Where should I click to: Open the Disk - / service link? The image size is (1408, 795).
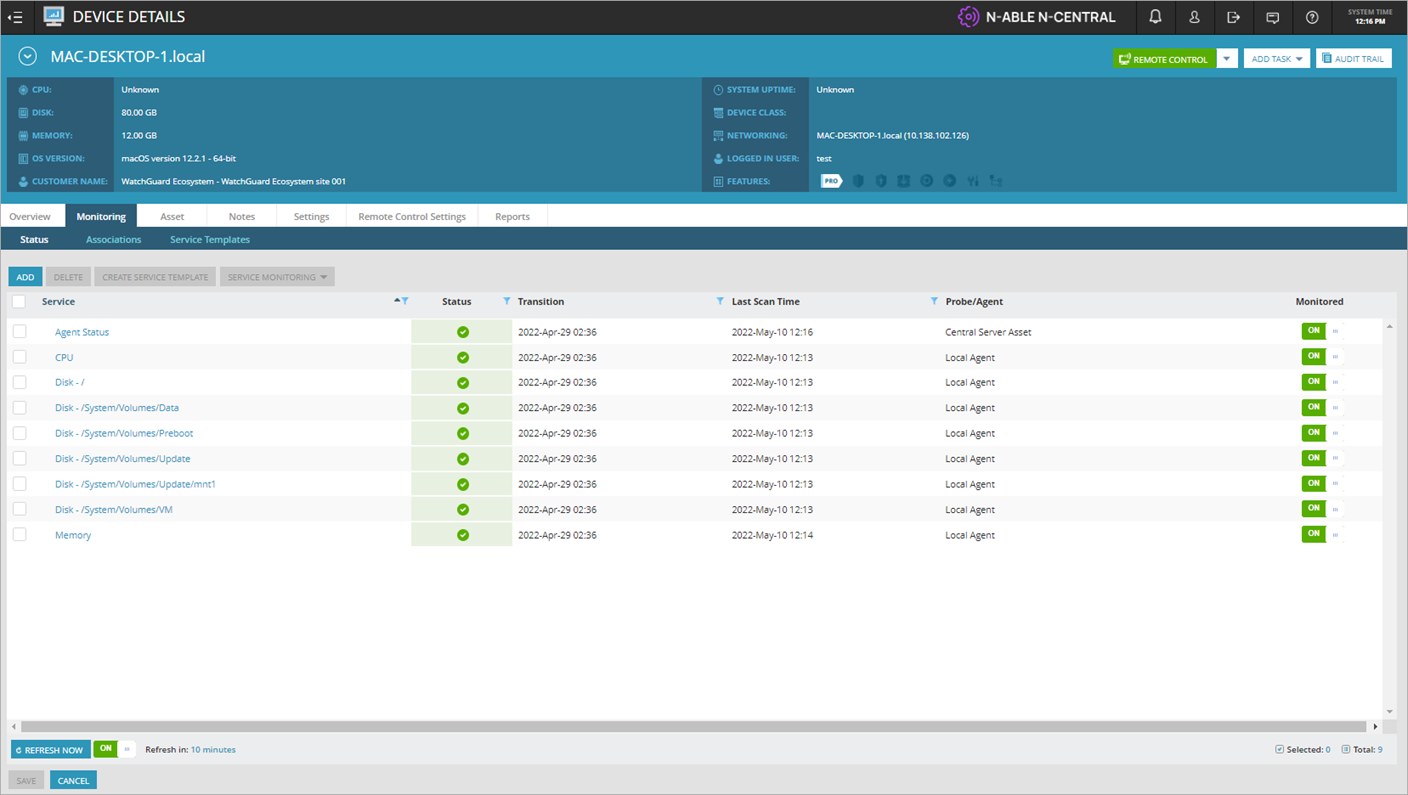68,382
